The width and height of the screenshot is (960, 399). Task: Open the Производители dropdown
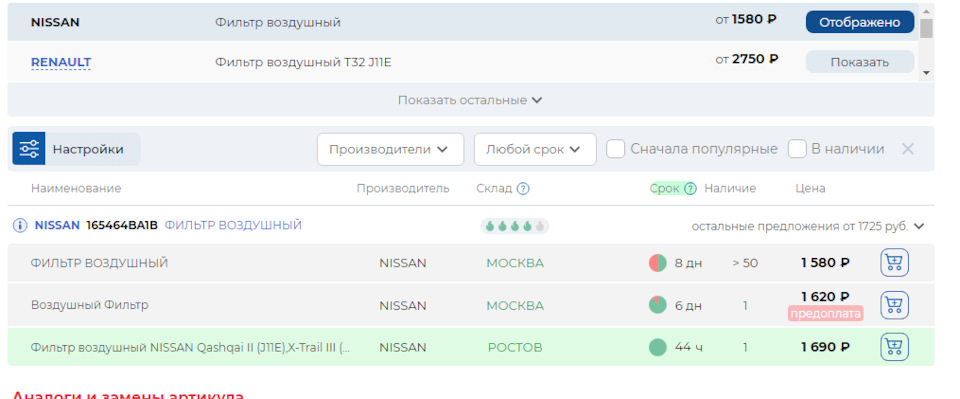click(x=390, y=149)
